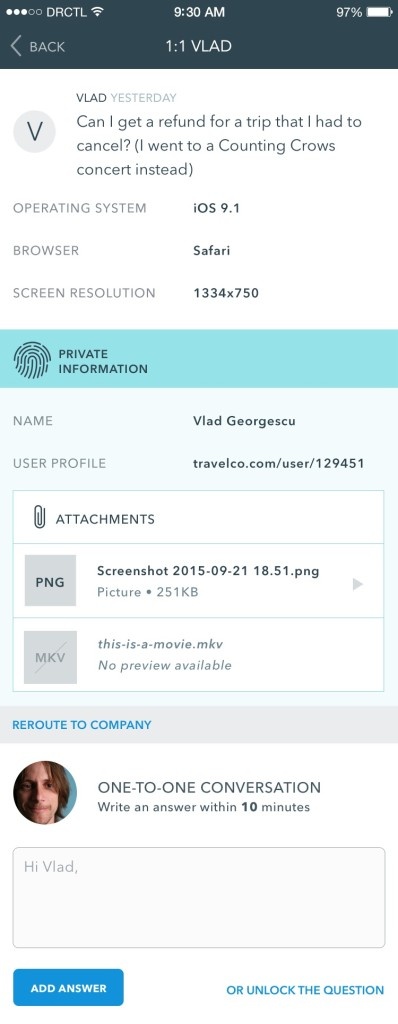The width and height of the screenshot is (398, 1024).
Task: Click the fingerprint private information icon
Action: (31, 360)
